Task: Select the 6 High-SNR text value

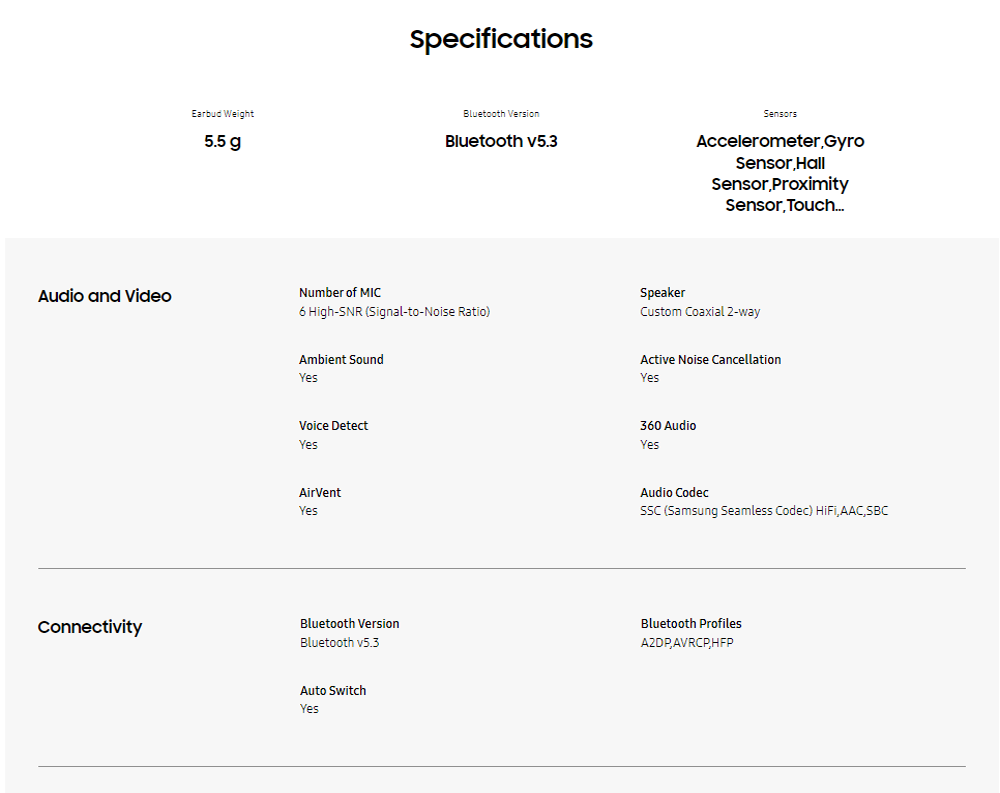Action: [x=394, y=312]
